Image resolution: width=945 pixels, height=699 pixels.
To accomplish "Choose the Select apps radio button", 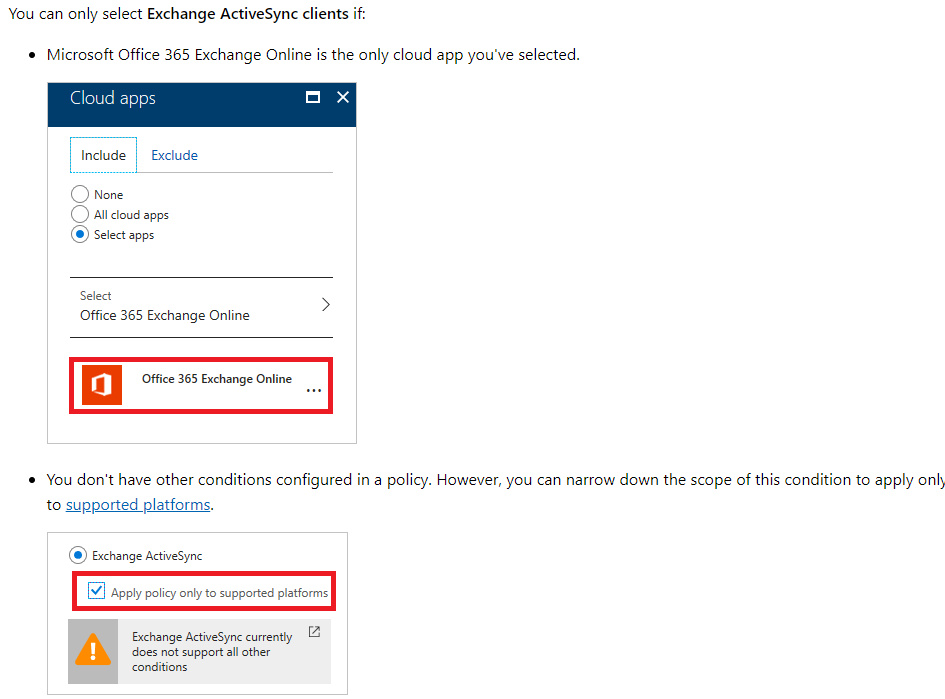I will tap(80, 235).
